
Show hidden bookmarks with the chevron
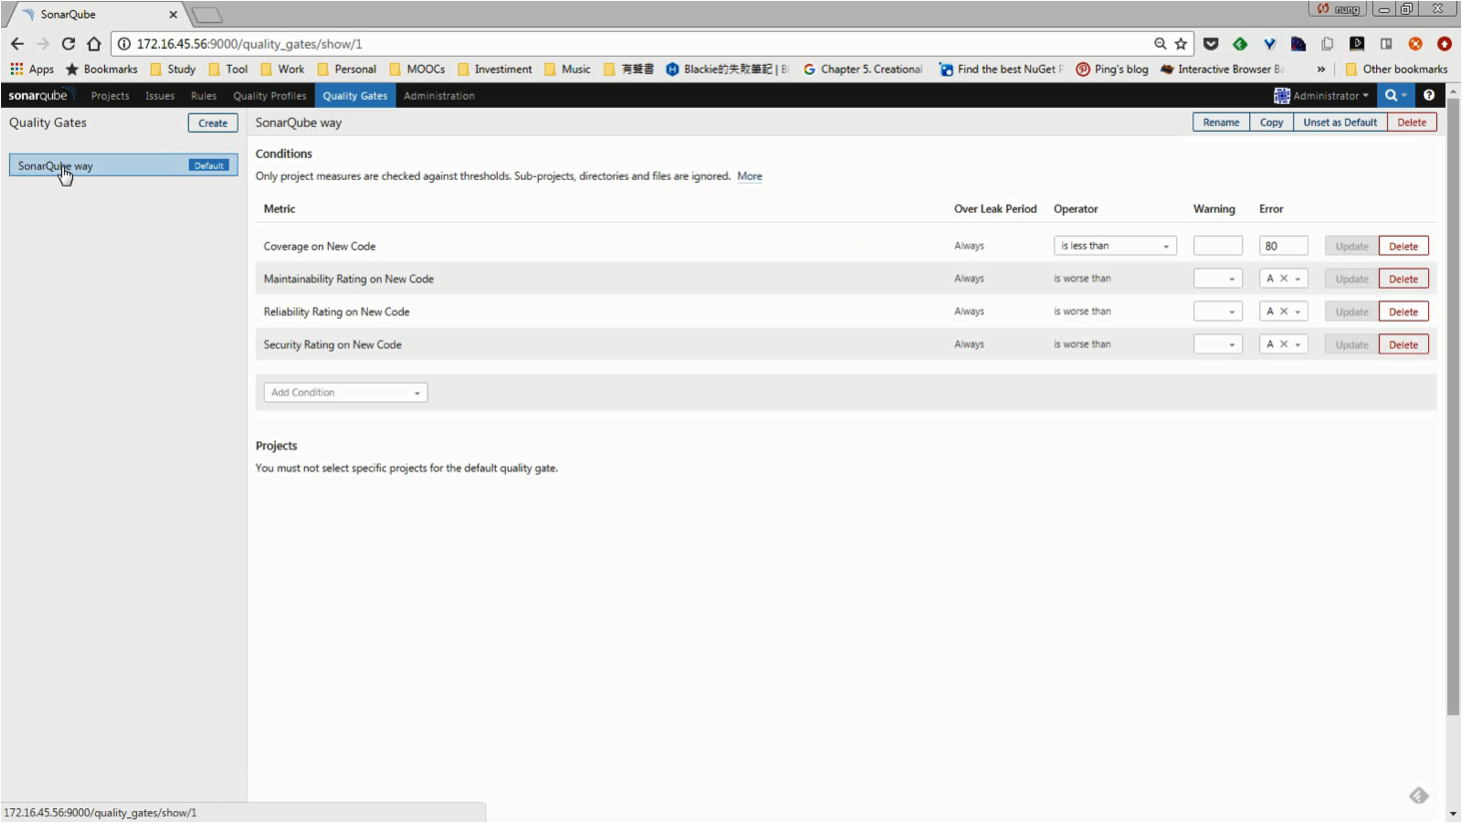1321,69
